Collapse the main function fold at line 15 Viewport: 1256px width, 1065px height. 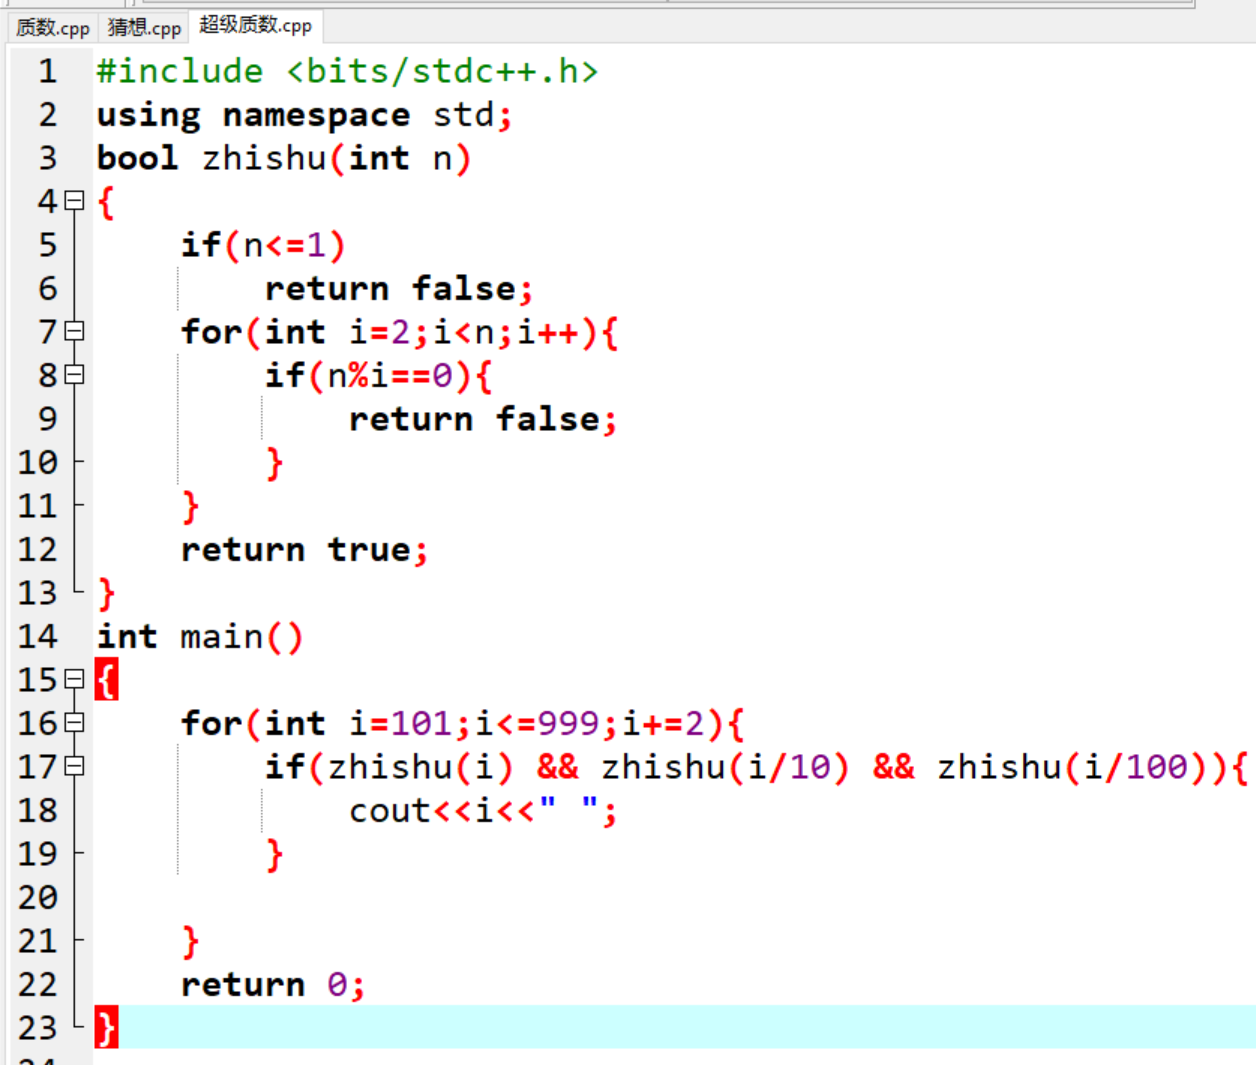[x=74, y=680]
